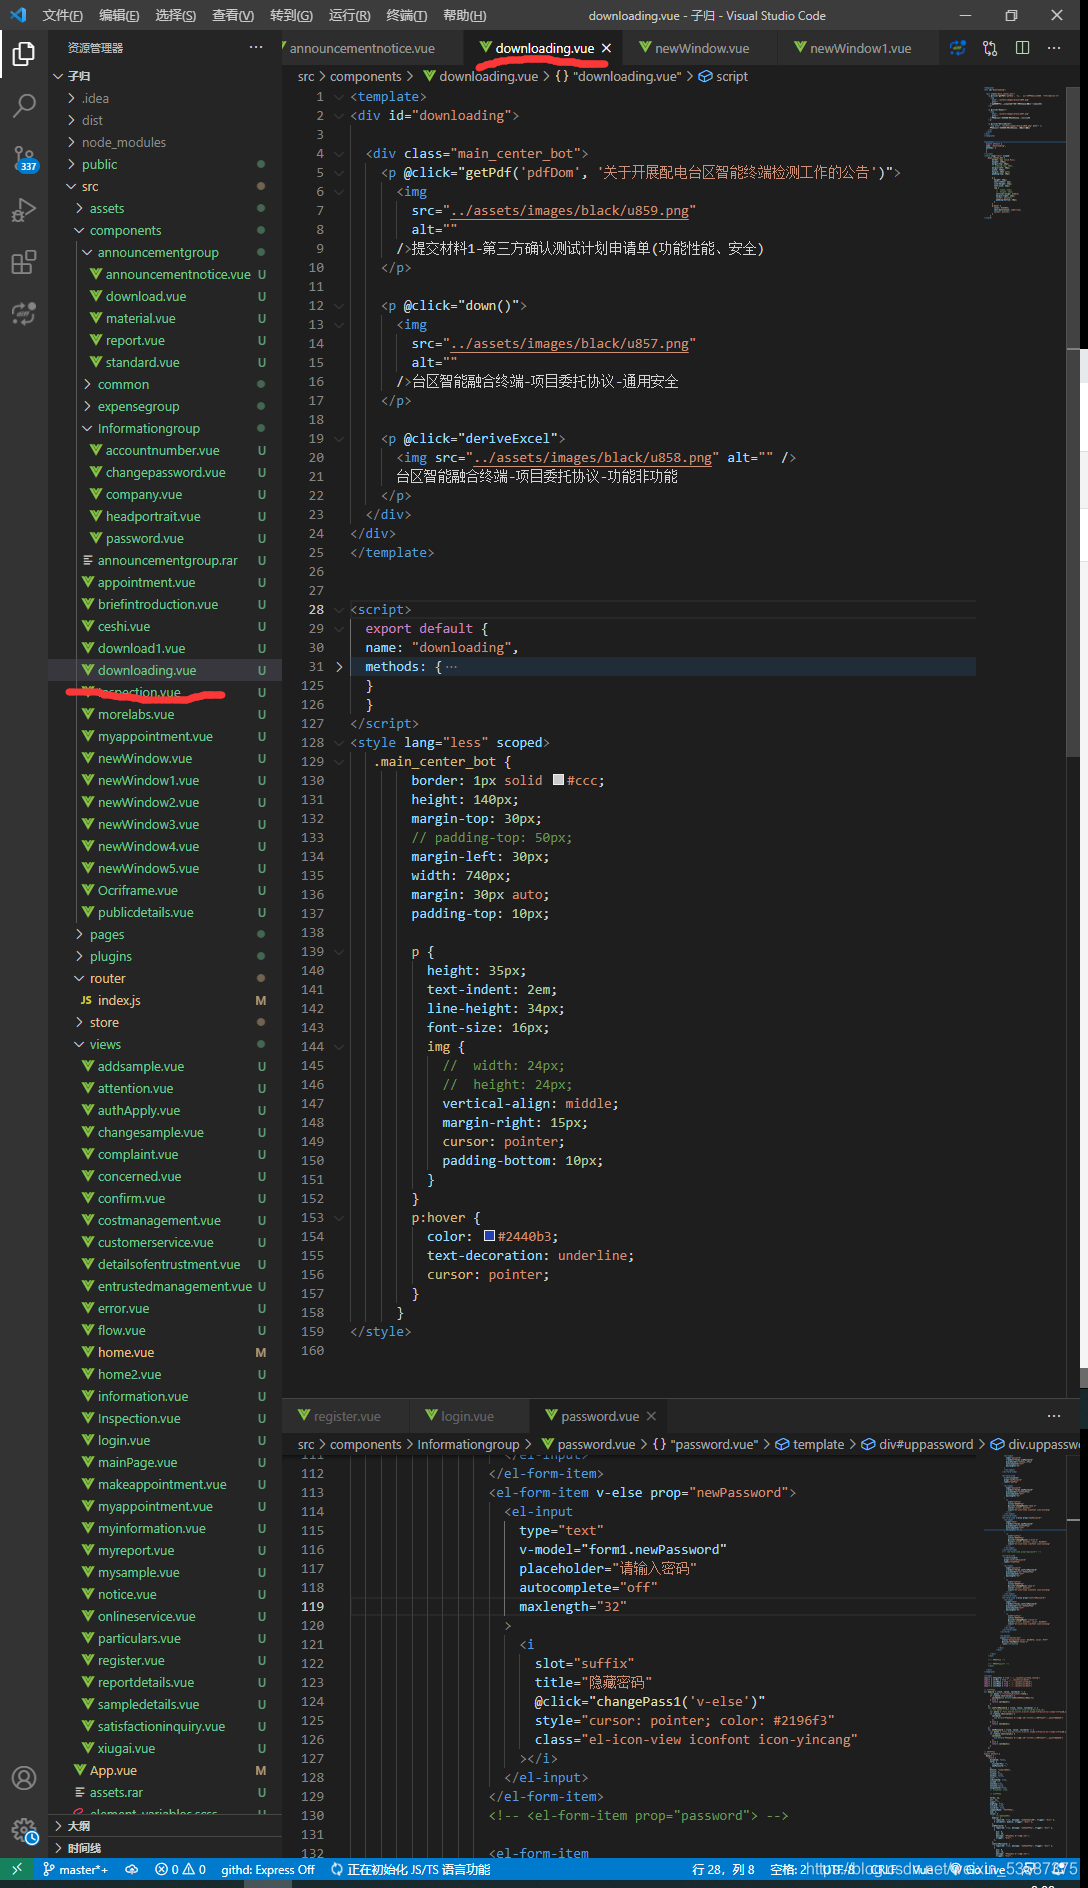
Task: Click the Explorer panel more actions ellipsis
Action: point(256,47)
